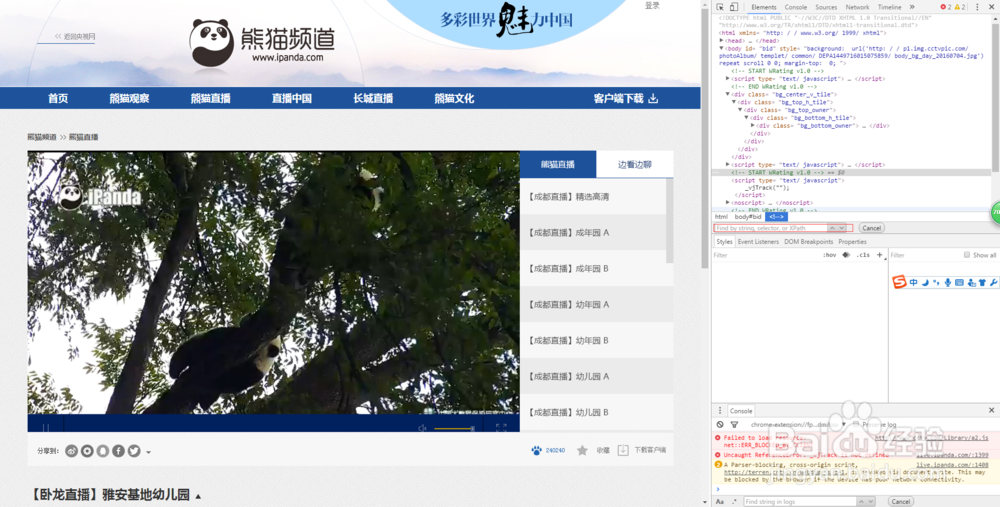The image size is (1000, 507).
Task: Select the 成都直播 幼年园 B channel
Action: point(593,341)
